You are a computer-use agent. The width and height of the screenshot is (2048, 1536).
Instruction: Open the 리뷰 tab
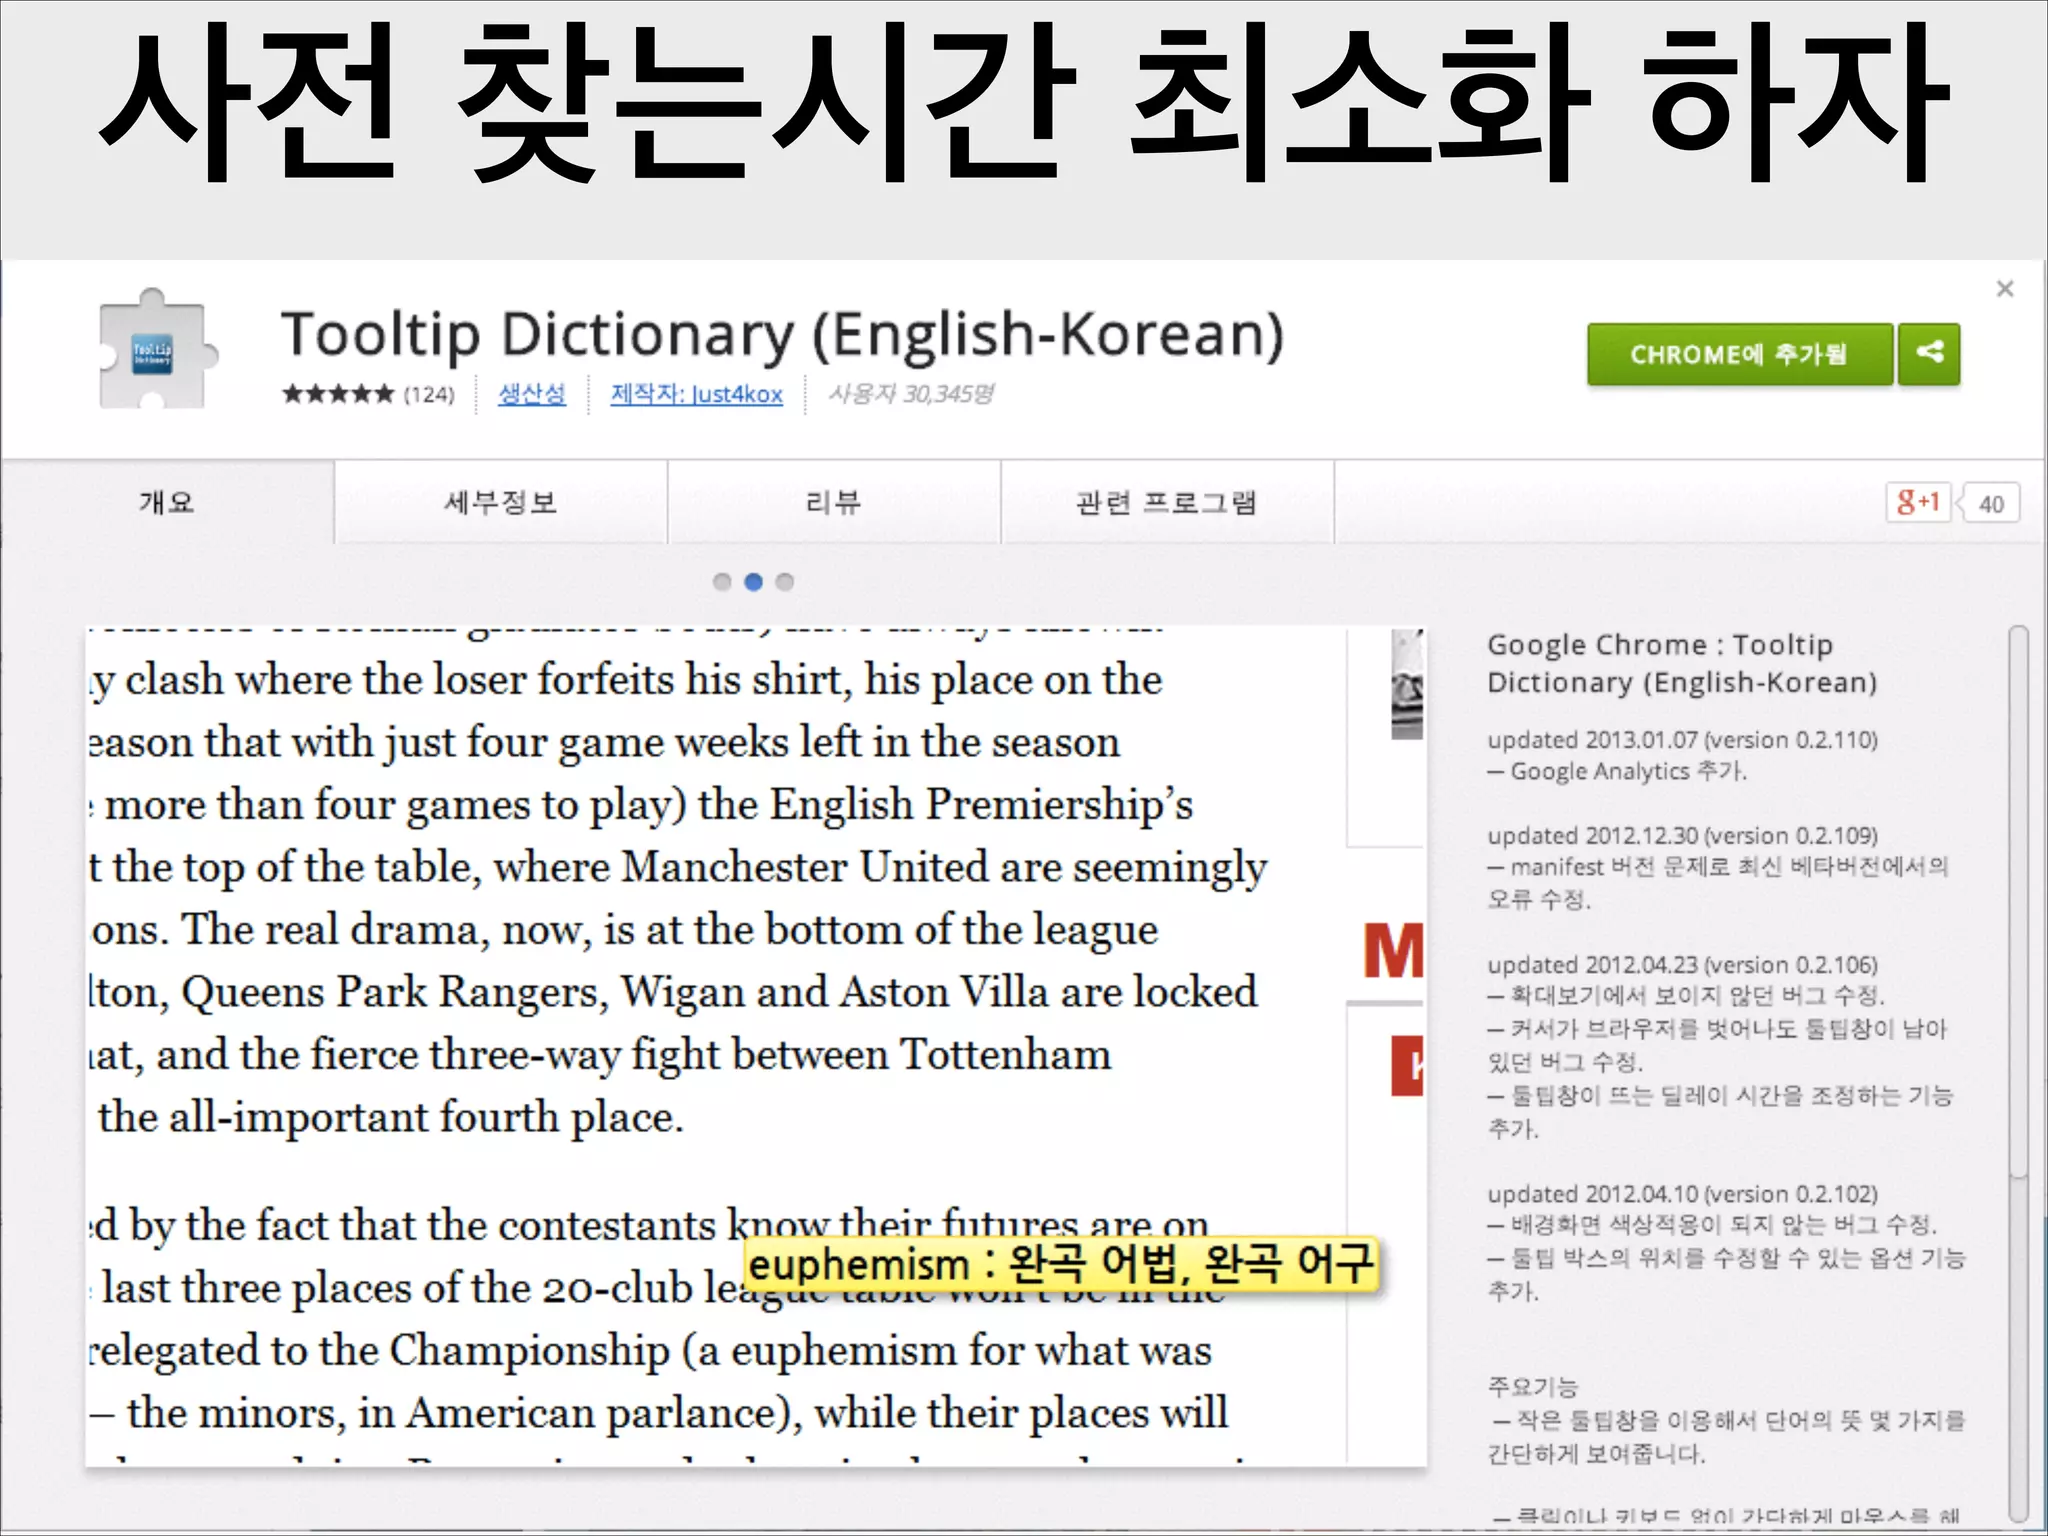pyautogui.click(x=833, y=502)
